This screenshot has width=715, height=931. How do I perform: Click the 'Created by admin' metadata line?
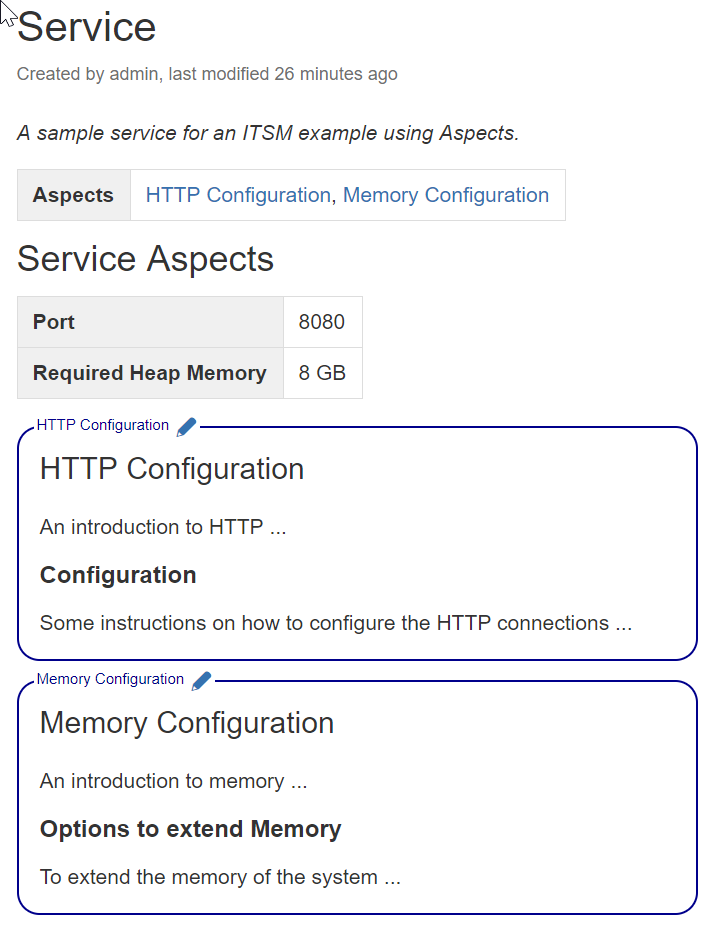pyautogui.click(x=207, y=74)
